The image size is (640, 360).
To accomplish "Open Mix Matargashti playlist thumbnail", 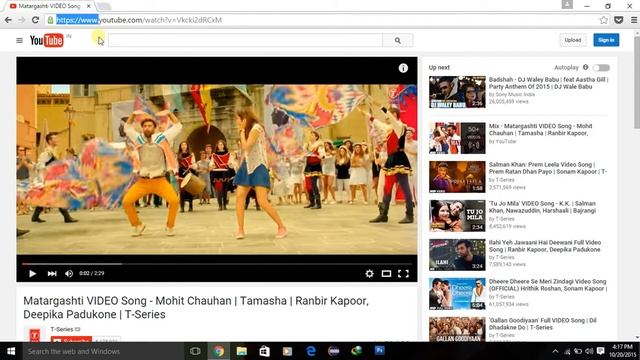I will click(x=457, y=138).
